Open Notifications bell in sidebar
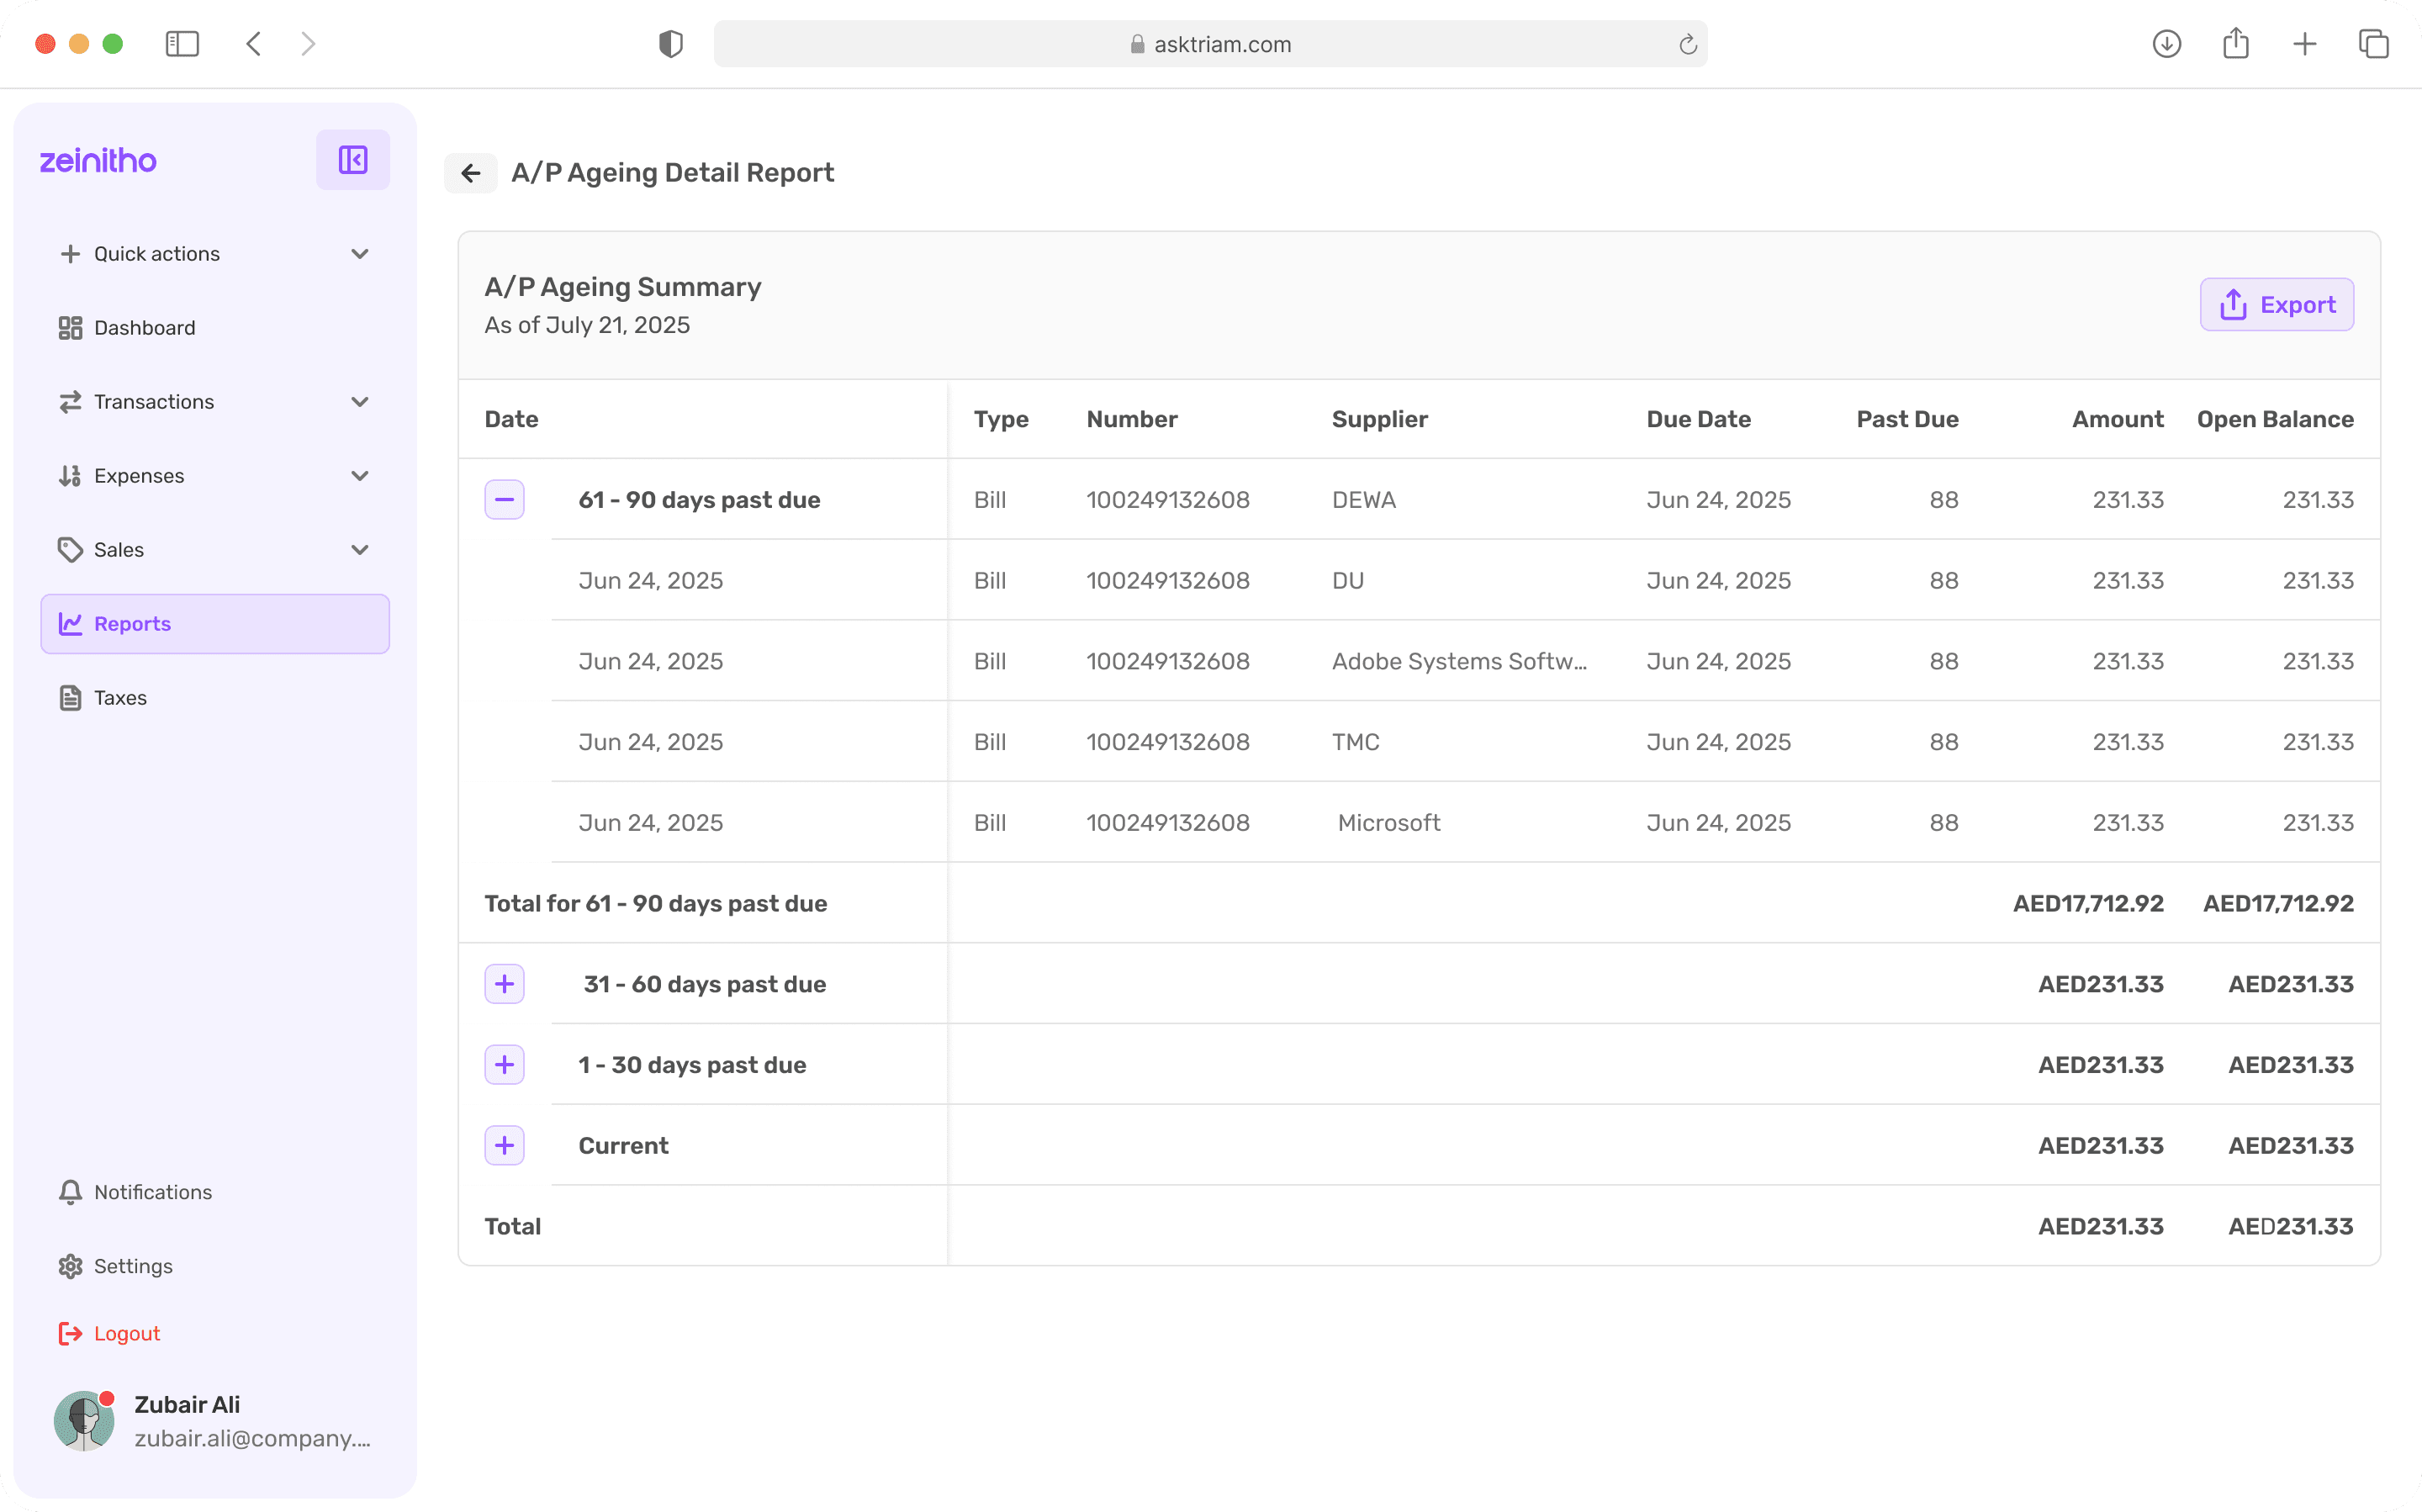 pos(70,1192)
